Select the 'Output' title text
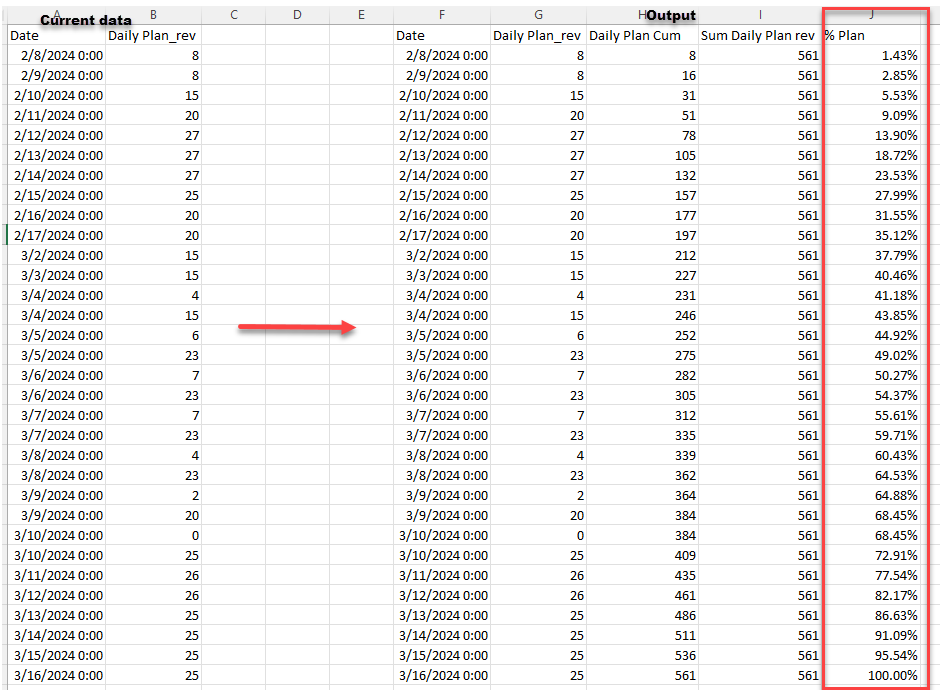Viewport: 940px width, 690px height. coord(671,16)
